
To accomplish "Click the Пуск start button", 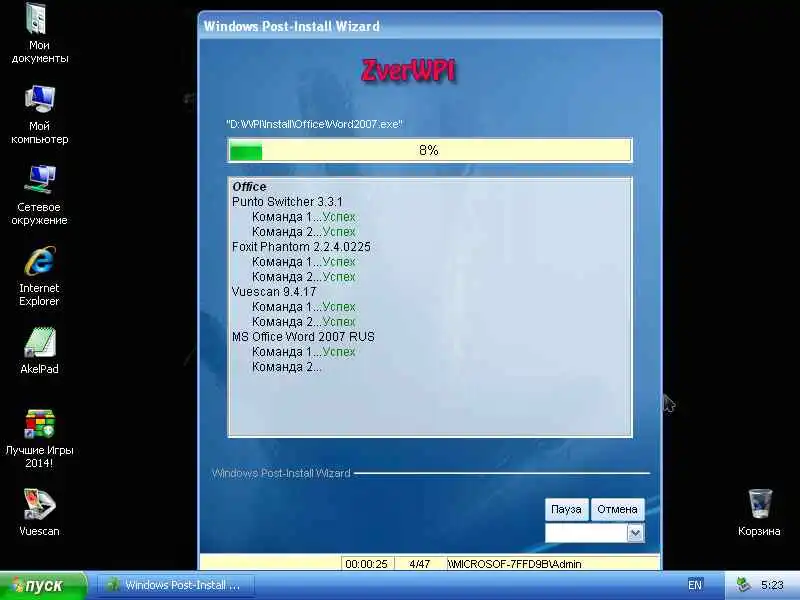I will tap(43, 585).
